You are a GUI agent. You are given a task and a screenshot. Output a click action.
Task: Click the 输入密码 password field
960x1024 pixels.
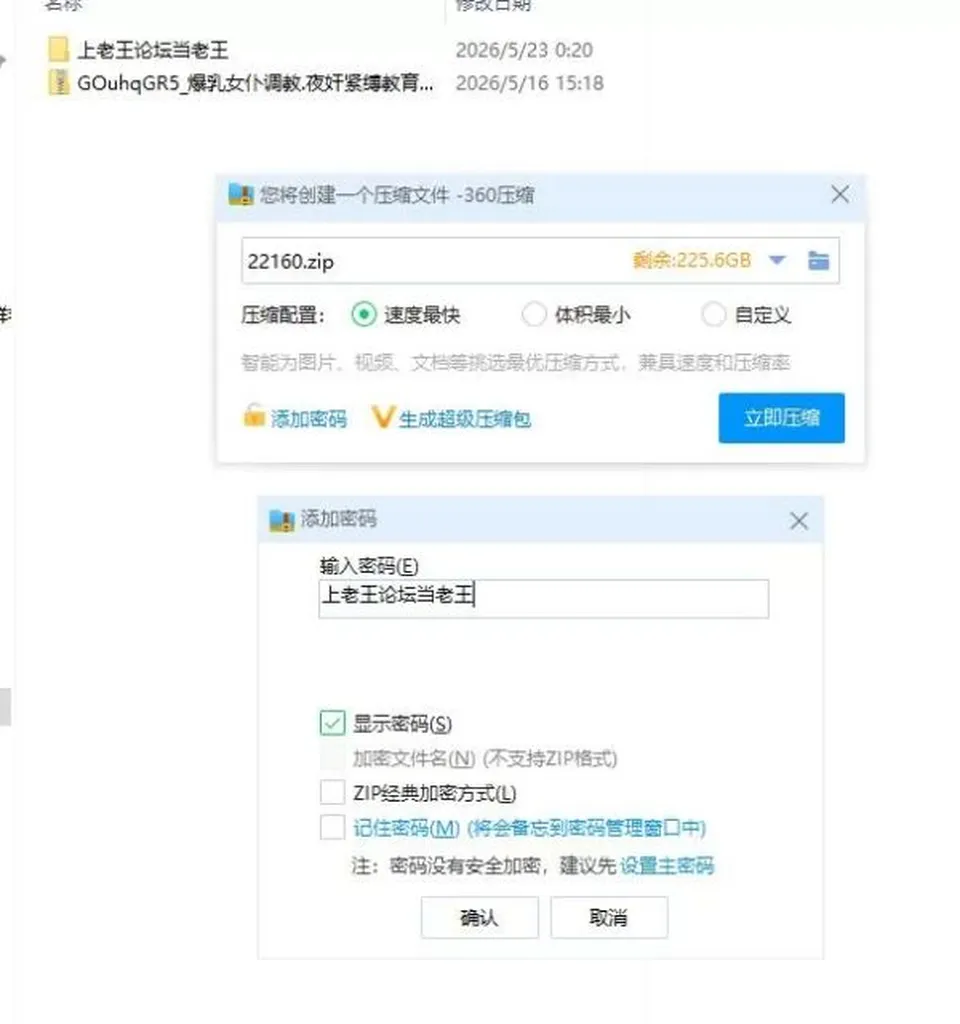543,598
